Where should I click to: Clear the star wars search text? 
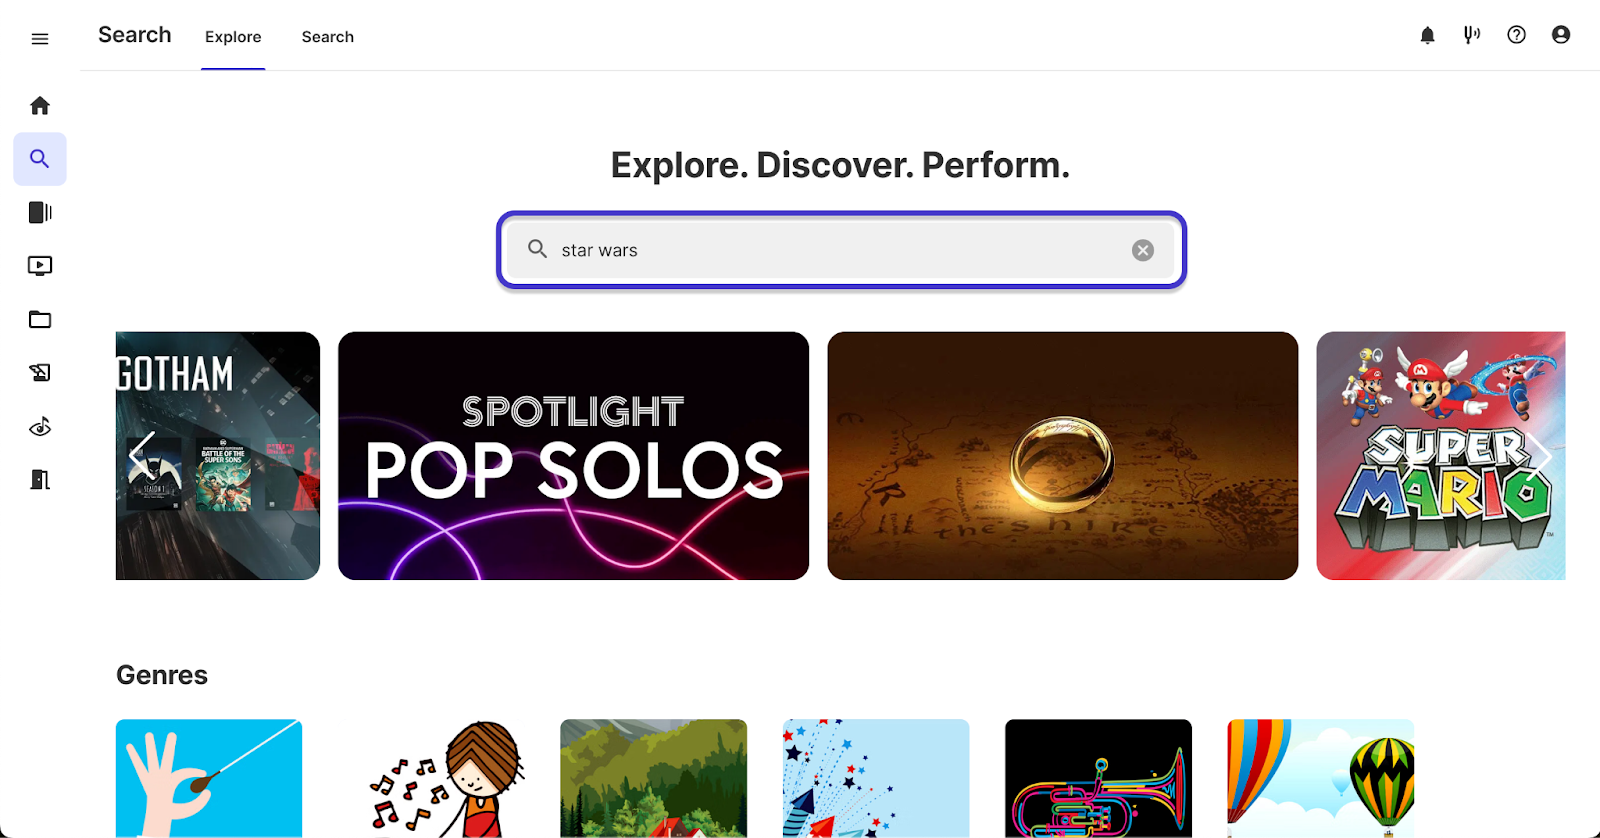1143,251
